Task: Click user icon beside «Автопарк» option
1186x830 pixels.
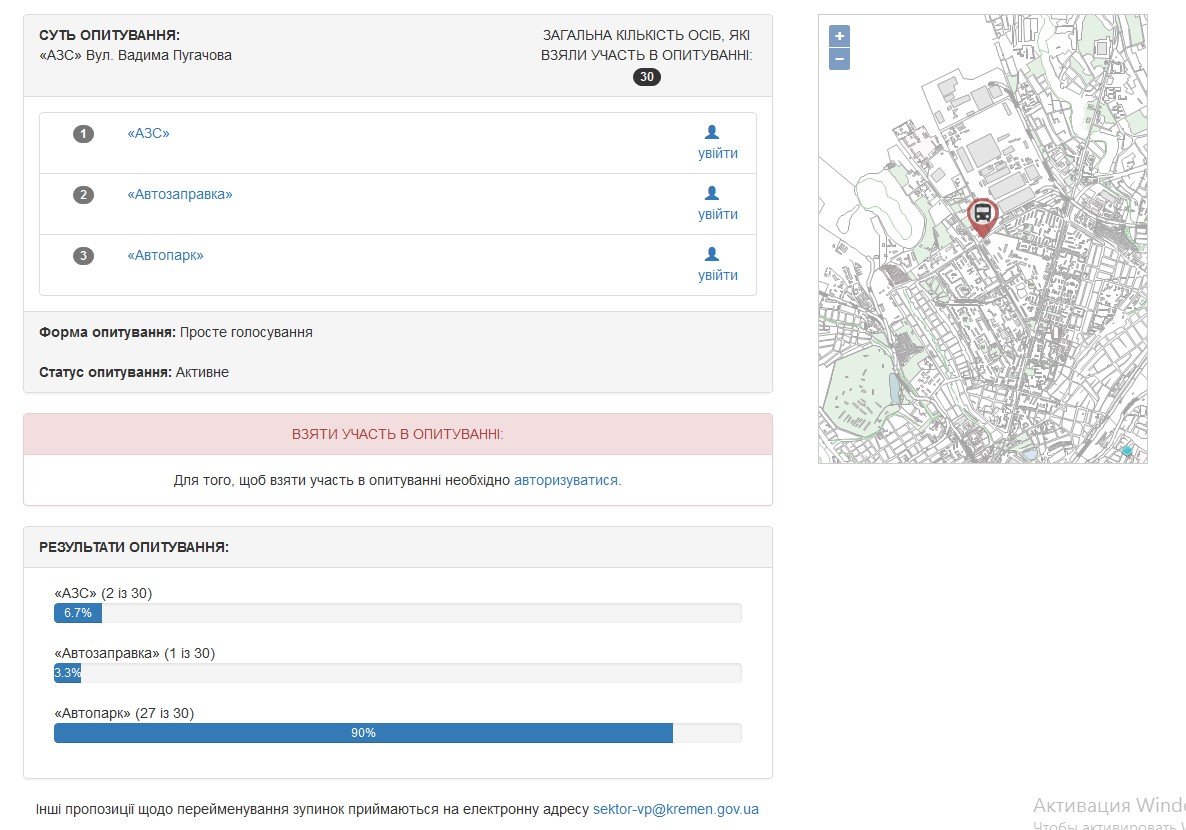Action: 712,254
